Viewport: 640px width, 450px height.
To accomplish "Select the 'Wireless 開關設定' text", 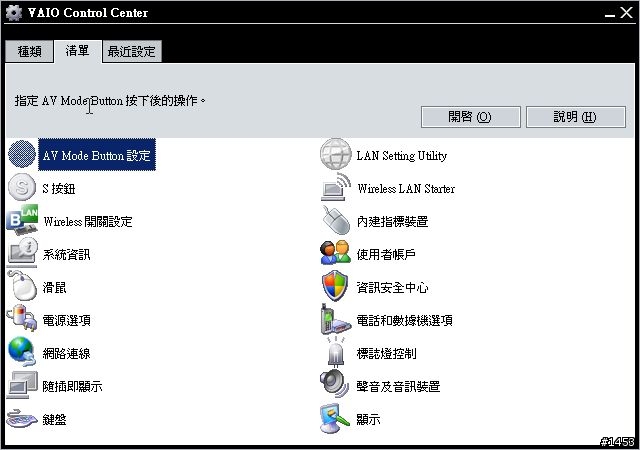I will click(x=88, y=221).
